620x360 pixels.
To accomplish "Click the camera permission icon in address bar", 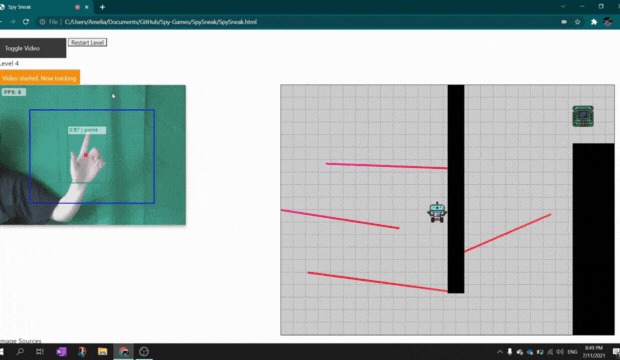I will tap(564, 22).
